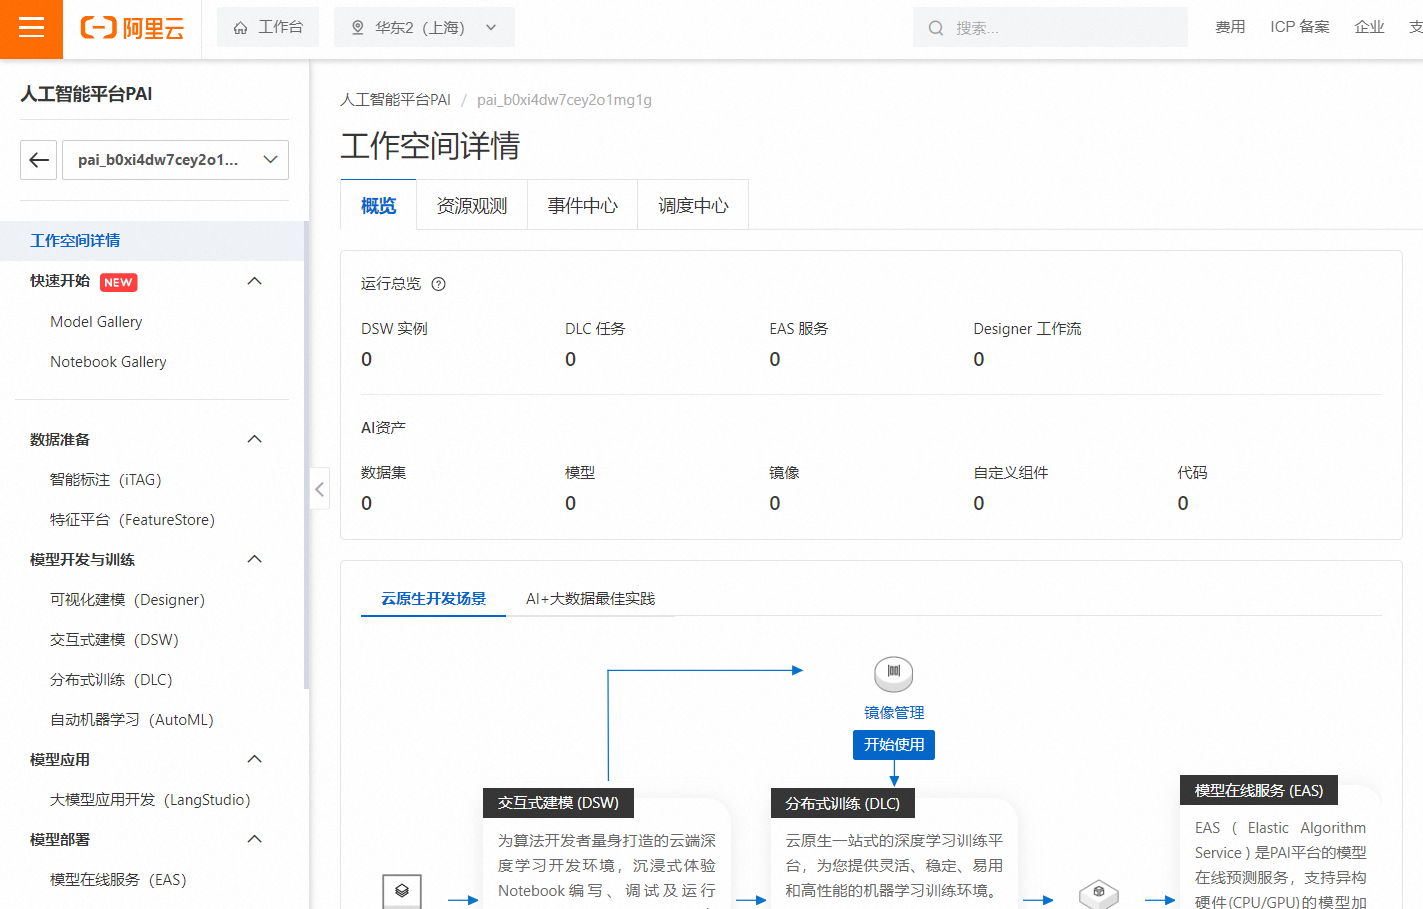
Task: Click the 自定义组件 count value
Action: pos(979,504)
